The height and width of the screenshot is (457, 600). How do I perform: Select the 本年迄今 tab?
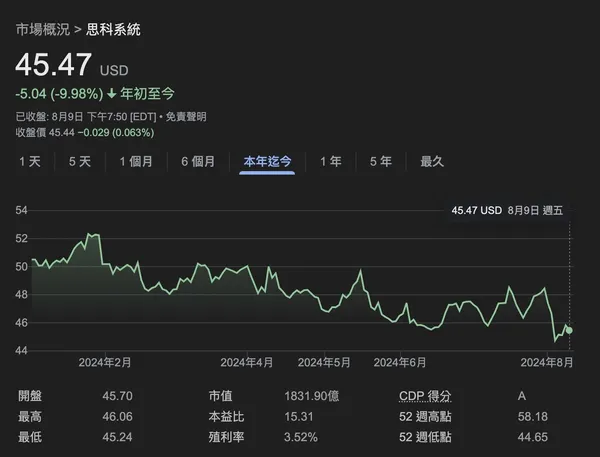267,162
